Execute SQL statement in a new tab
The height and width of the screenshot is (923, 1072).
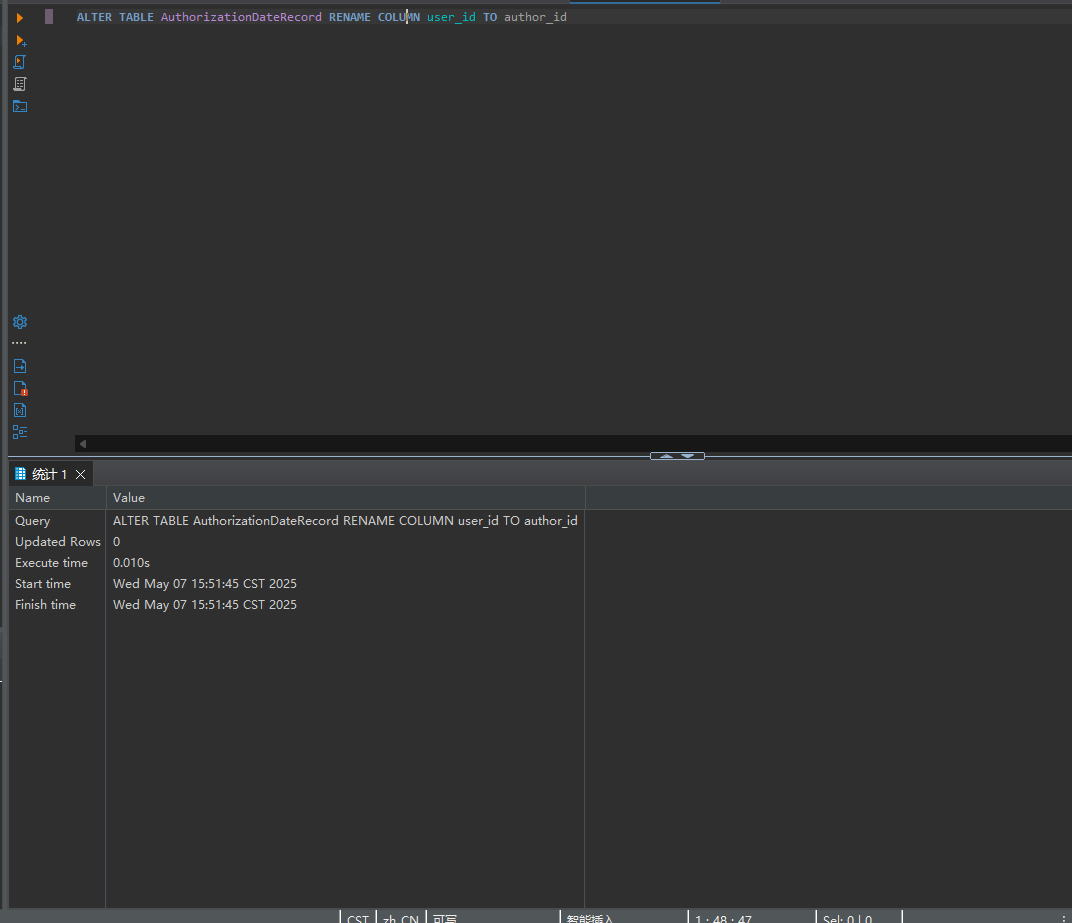tap(21, 41)
